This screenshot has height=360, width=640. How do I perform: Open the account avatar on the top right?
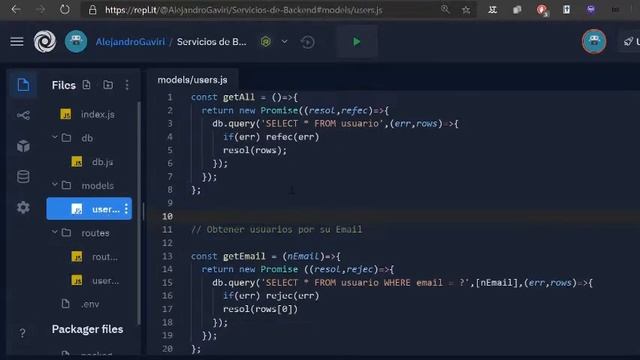594,41
